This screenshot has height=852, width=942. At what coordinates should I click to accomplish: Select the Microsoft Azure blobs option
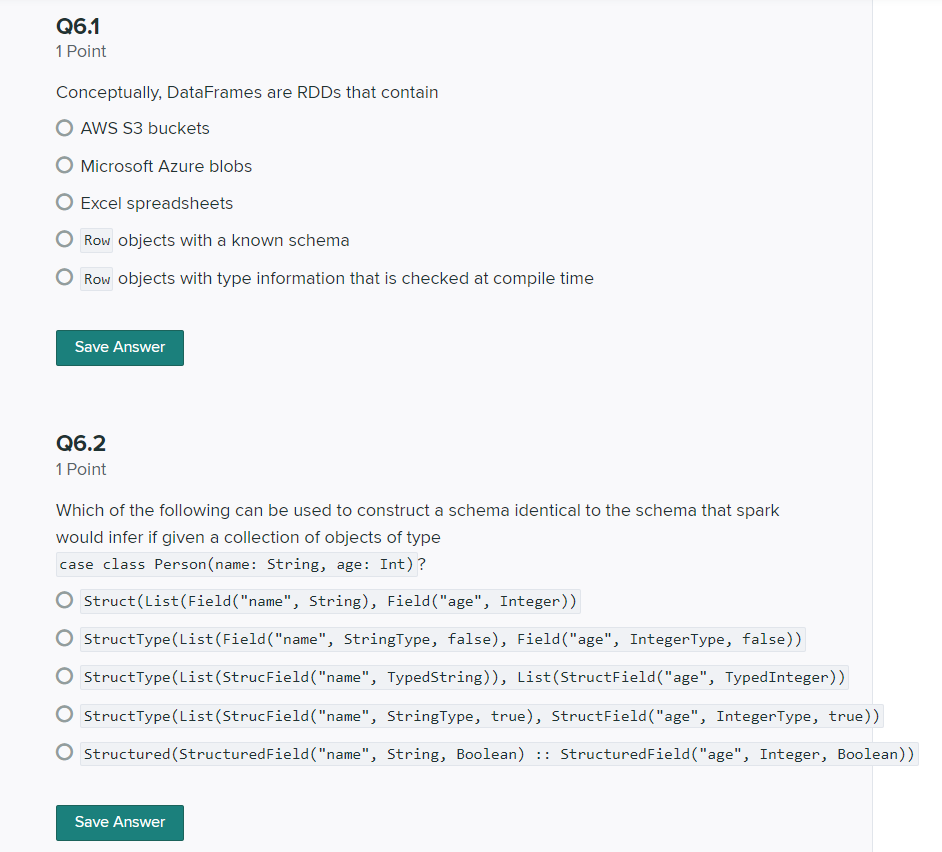click(64, 165)
